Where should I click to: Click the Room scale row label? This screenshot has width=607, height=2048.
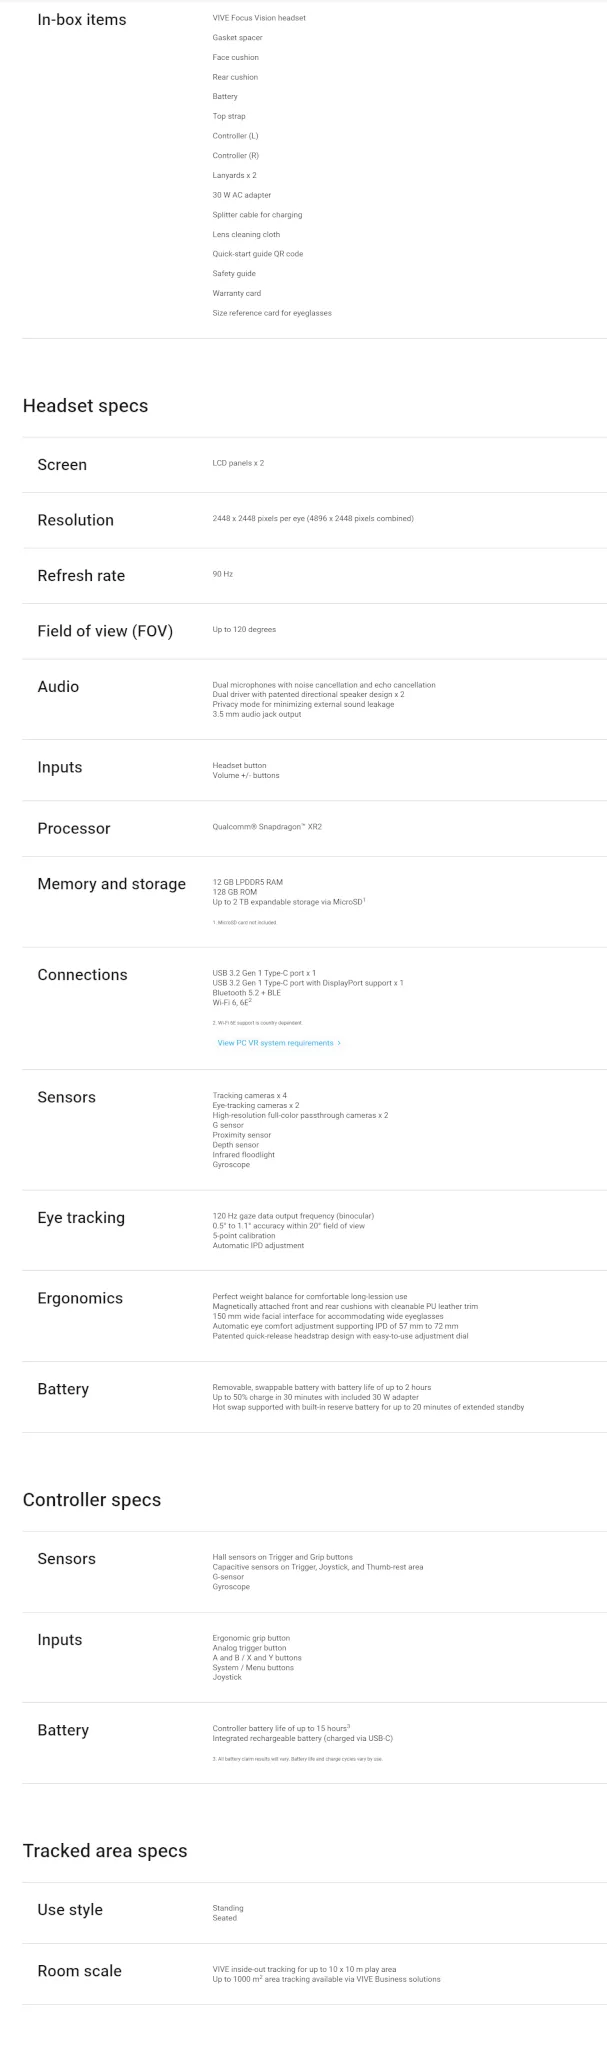(79, 1971)
